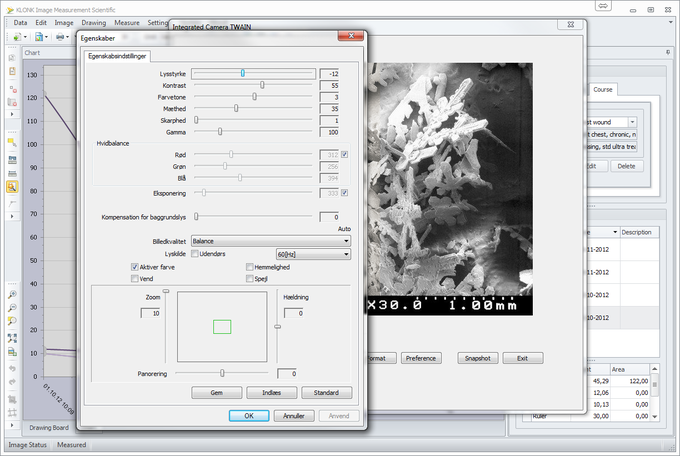Open the Edit menu
Viewport: 680px width, 456px height.
pyautogui.click(x=41, y=23)
